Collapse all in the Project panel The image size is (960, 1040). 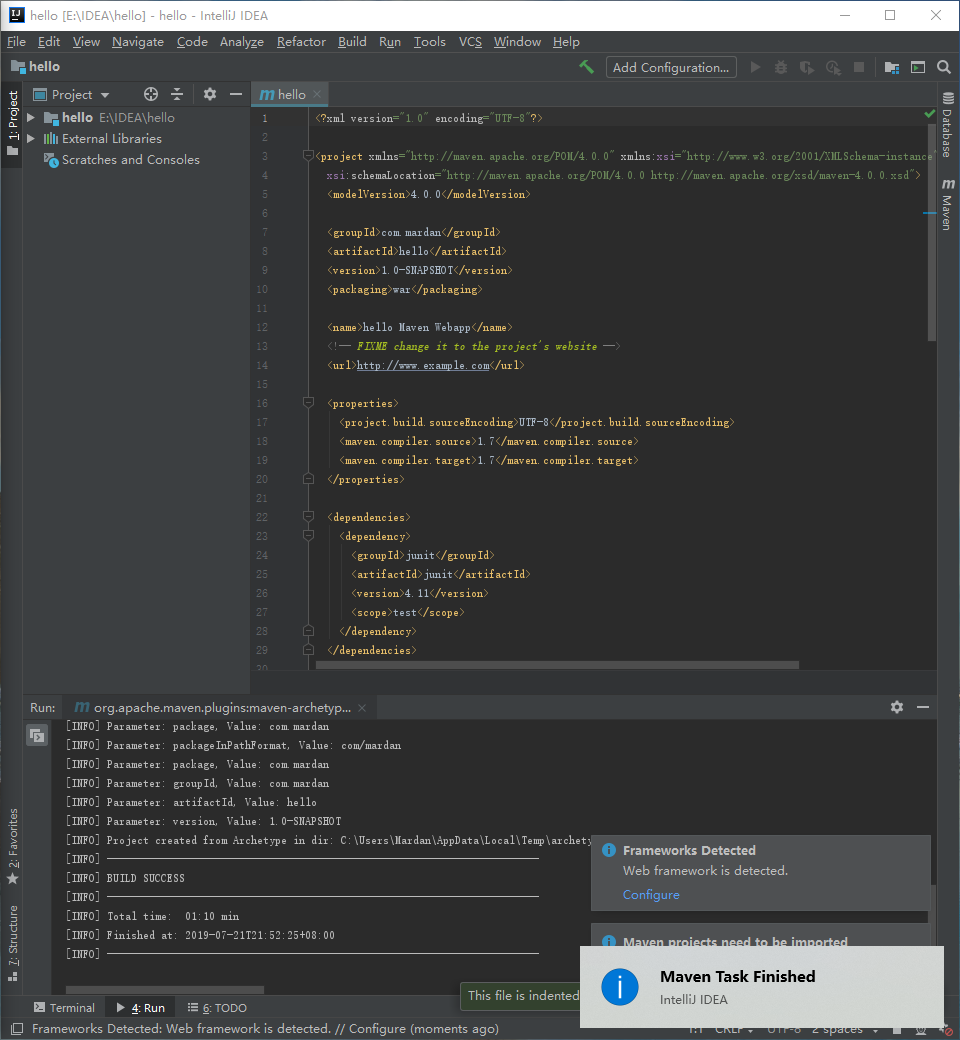pos(176,94)
